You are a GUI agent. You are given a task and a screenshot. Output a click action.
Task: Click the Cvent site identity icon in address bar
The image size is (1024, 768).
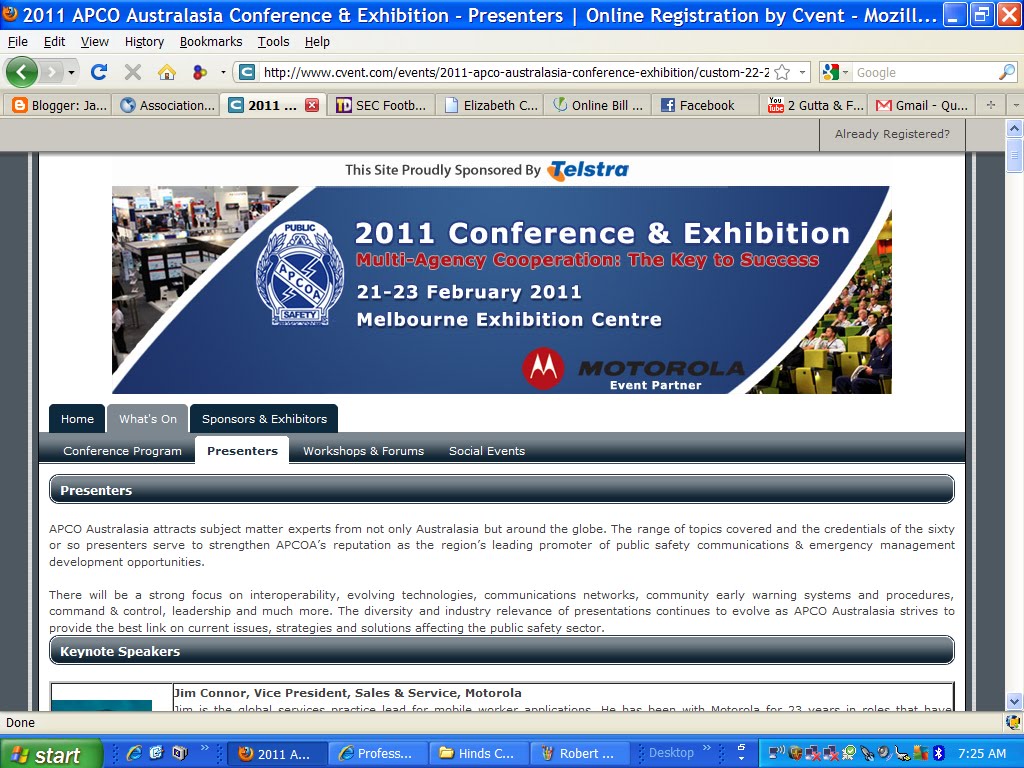[x=247, y=72]
